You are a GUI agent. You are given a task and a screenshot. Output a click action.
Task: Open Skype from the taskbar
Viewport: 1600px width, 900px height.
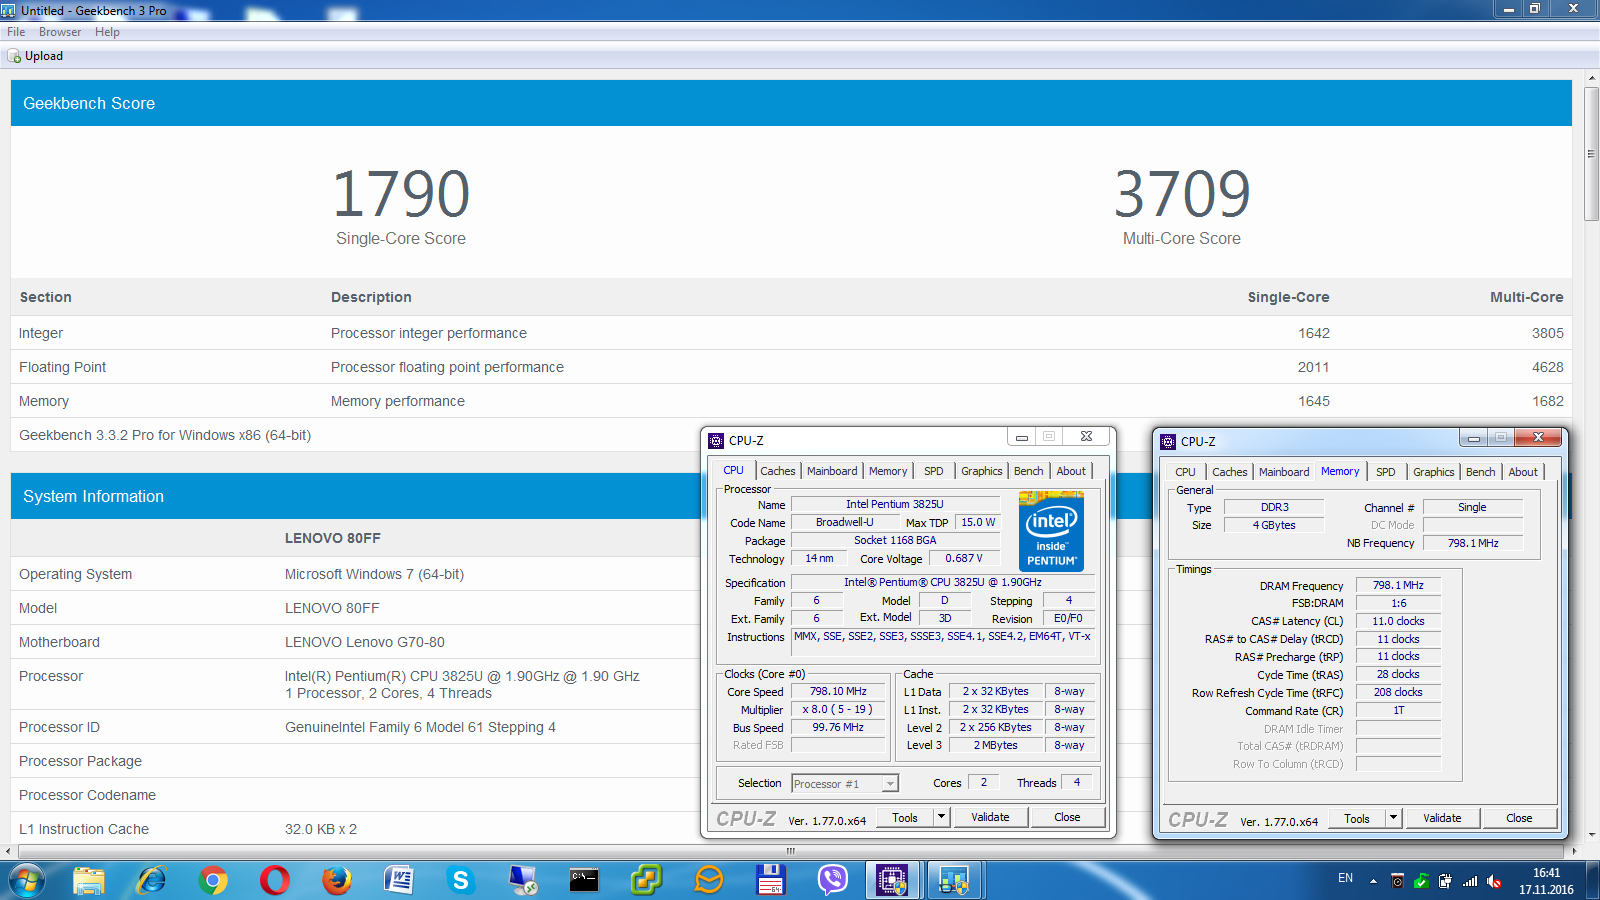point(461,880)
